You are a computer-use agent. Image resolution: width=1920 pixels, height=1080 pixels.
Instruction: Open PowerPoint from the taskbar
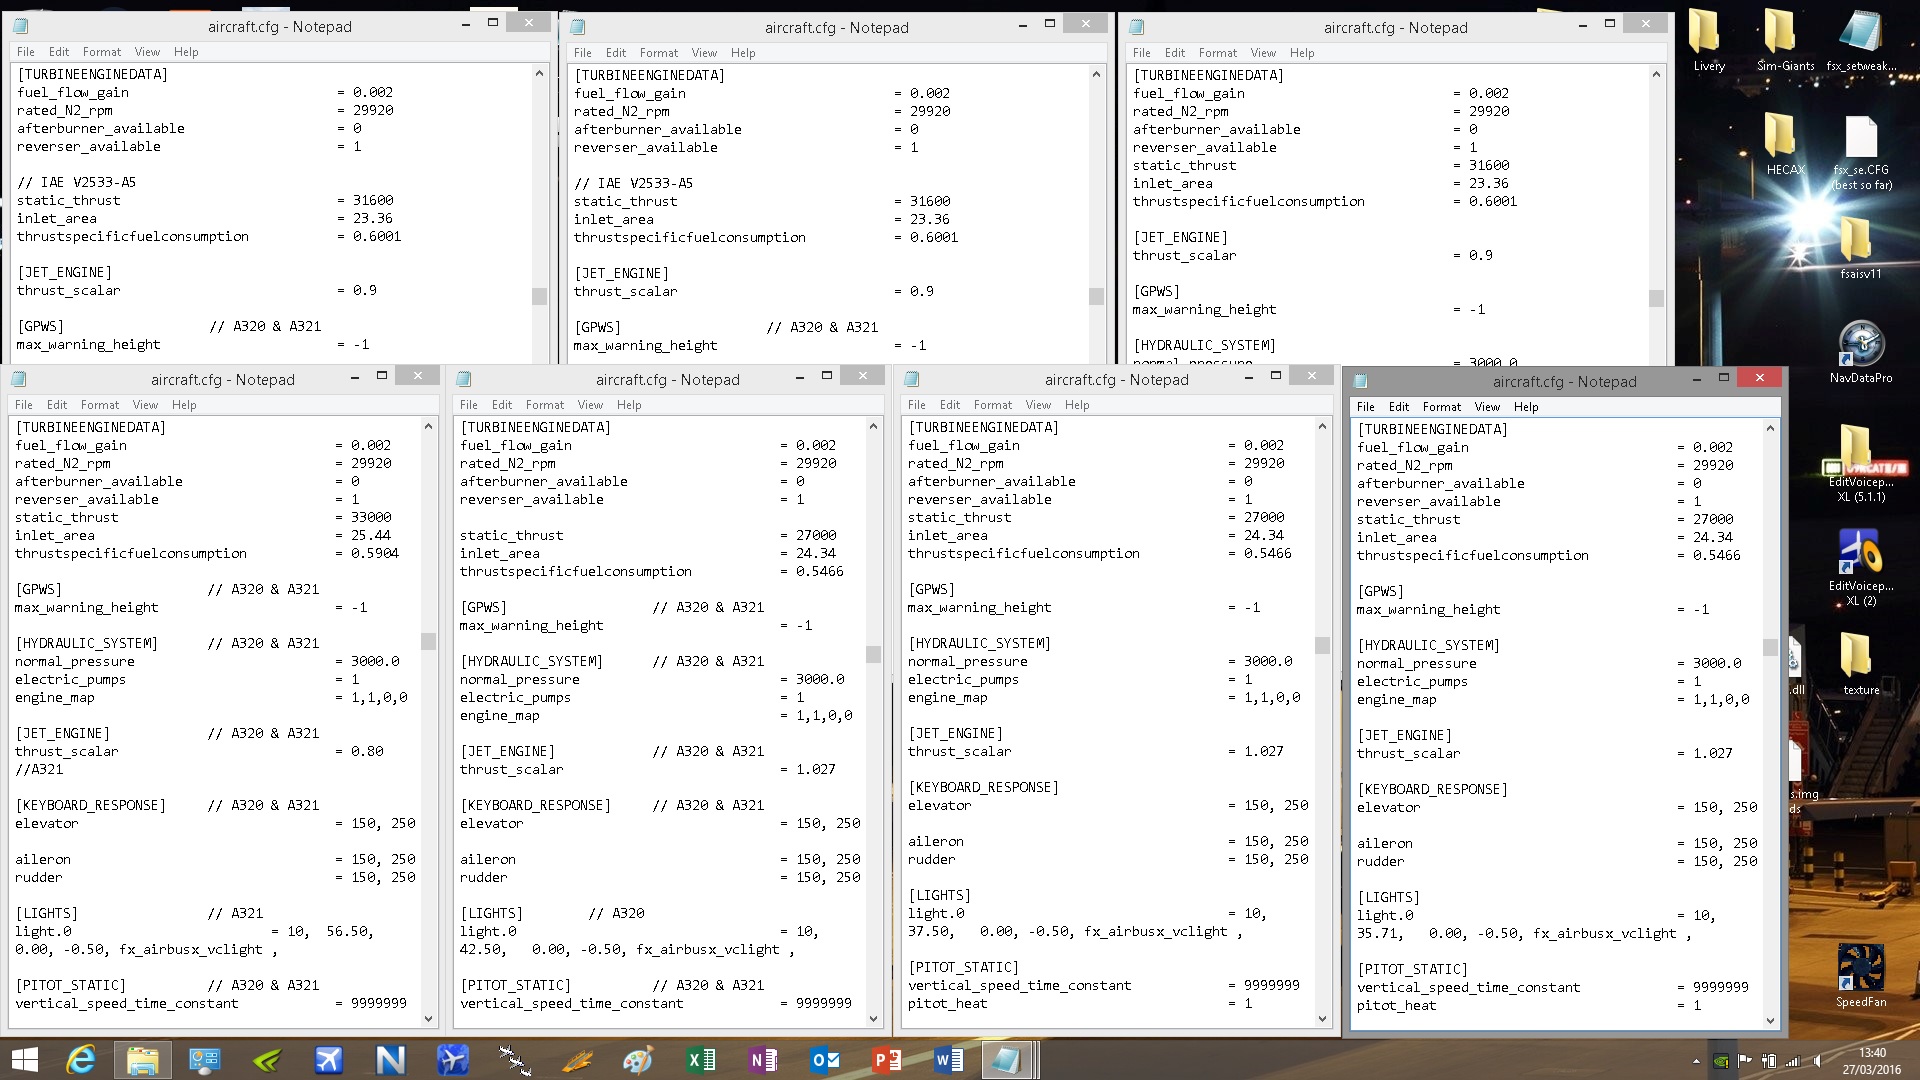886,1060
